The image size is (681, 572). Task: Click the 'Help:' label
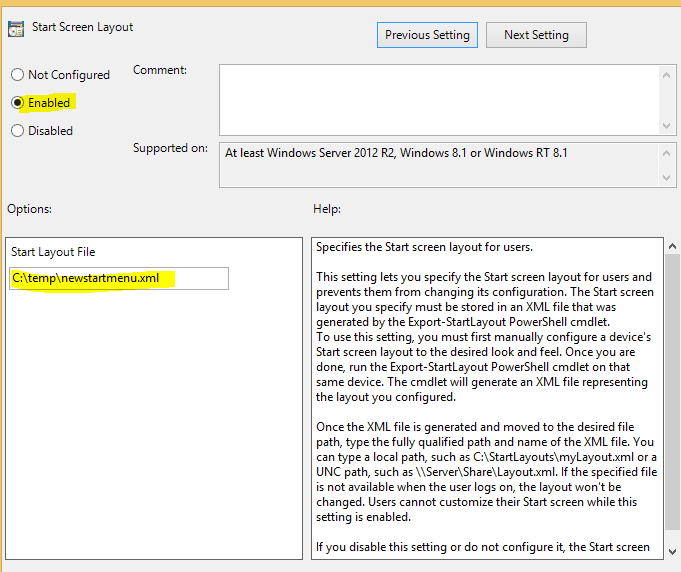coord(327,209)
